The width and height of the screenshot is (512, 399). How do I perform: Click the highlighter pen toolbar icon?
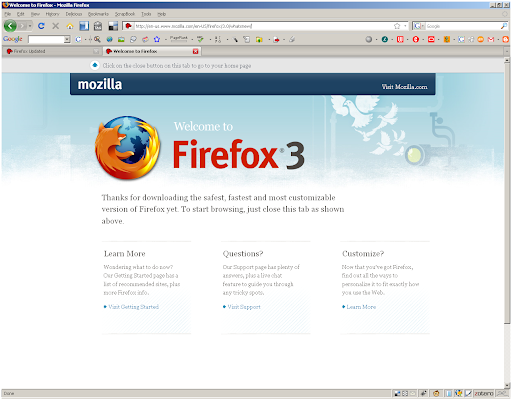point(235,39)
